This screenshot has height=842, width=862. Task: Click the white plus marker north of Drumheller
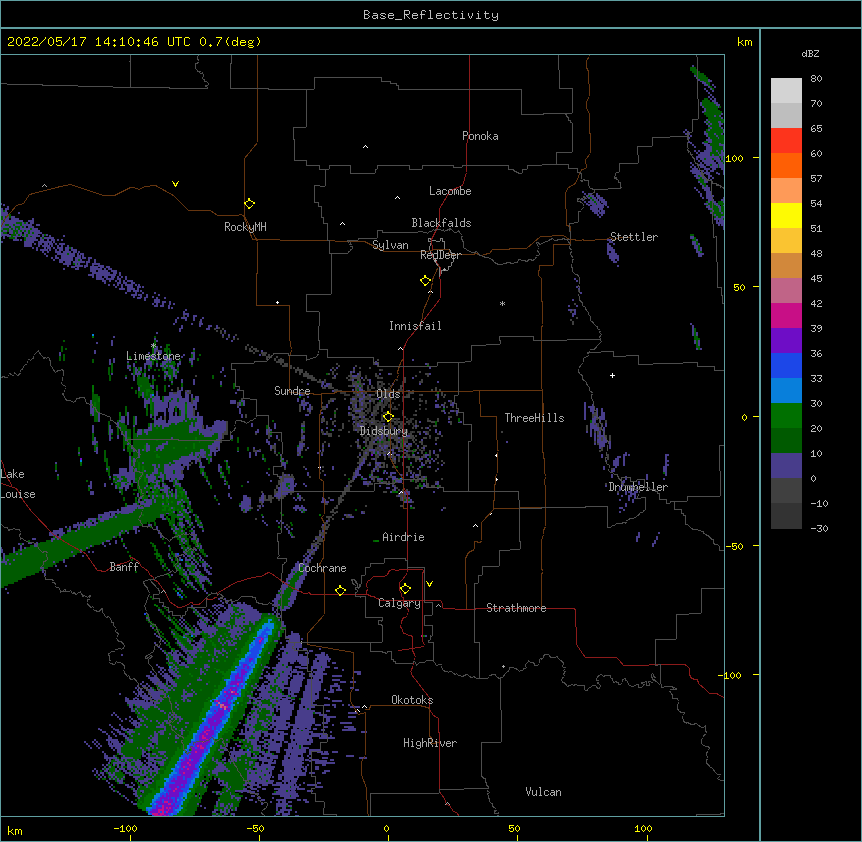coord(612,375)
